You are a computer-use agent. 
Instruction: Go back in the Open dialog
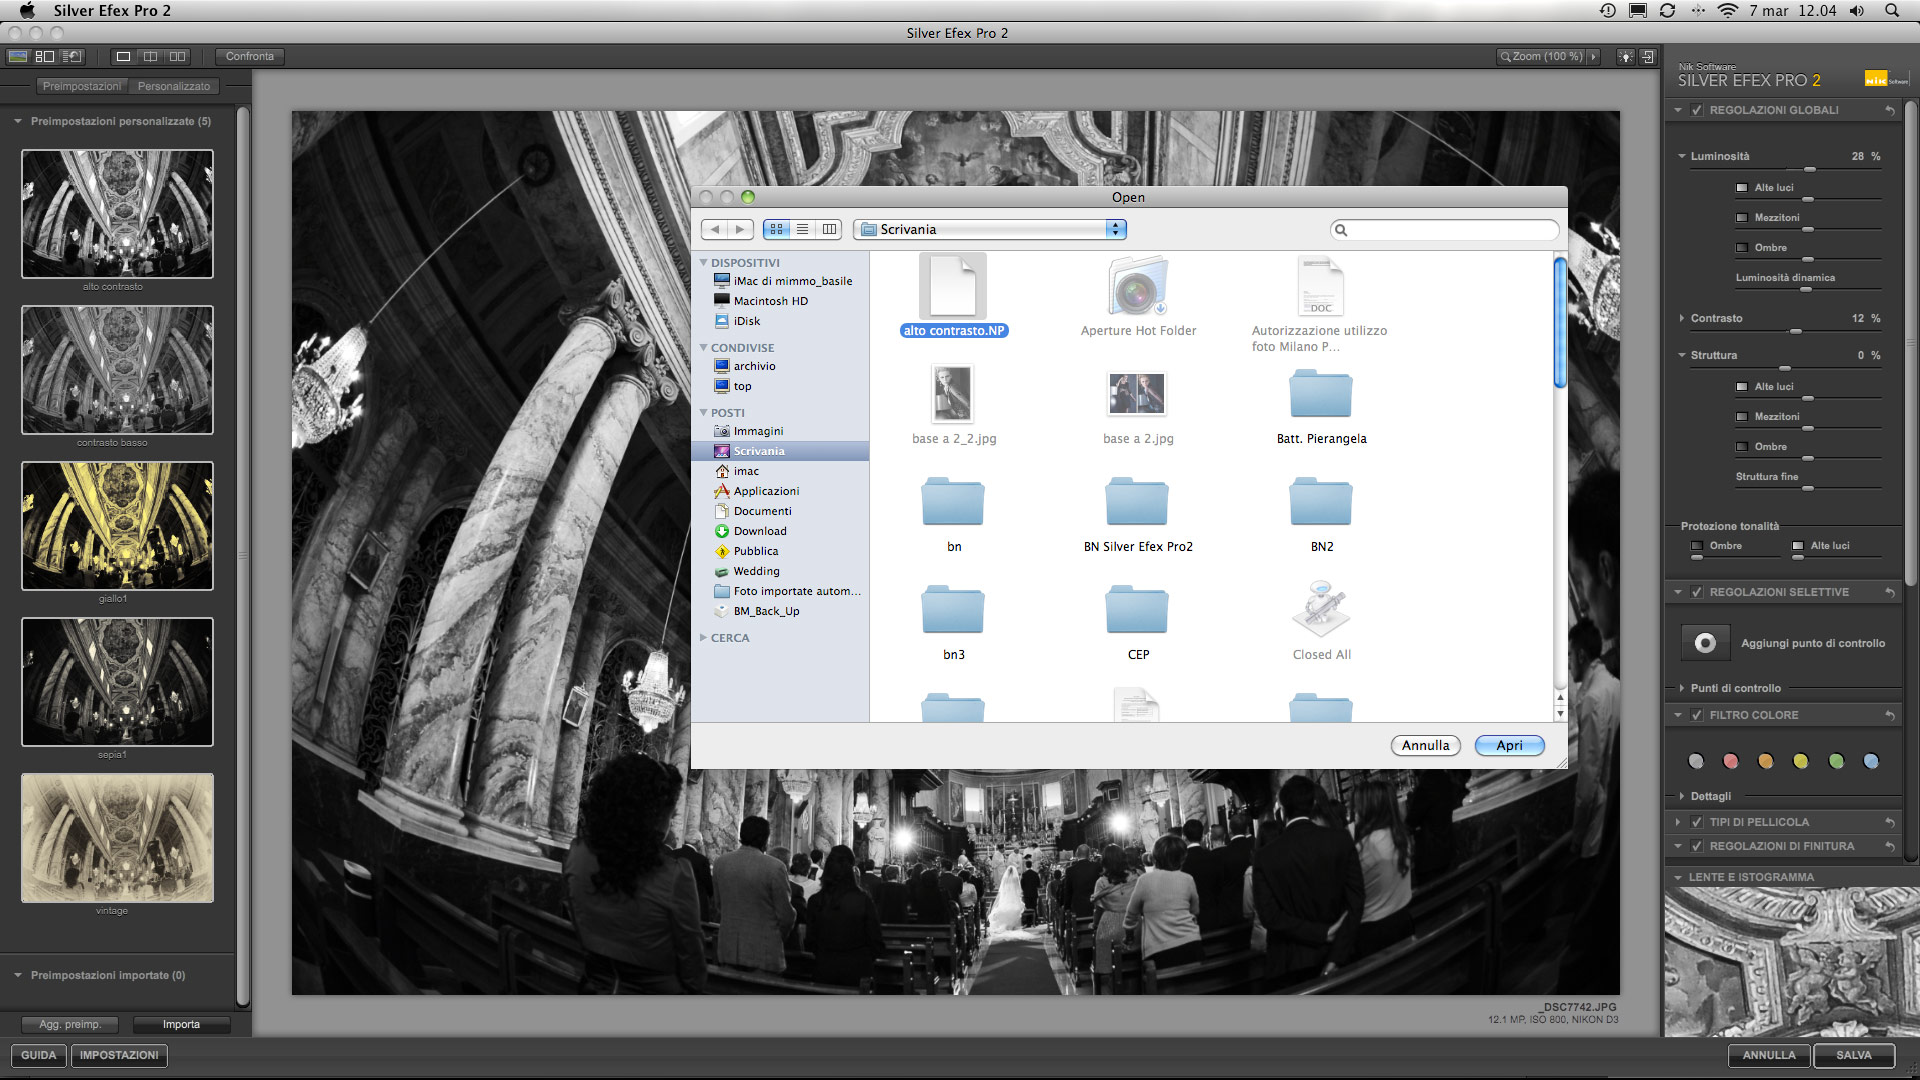tap(715, 229)
